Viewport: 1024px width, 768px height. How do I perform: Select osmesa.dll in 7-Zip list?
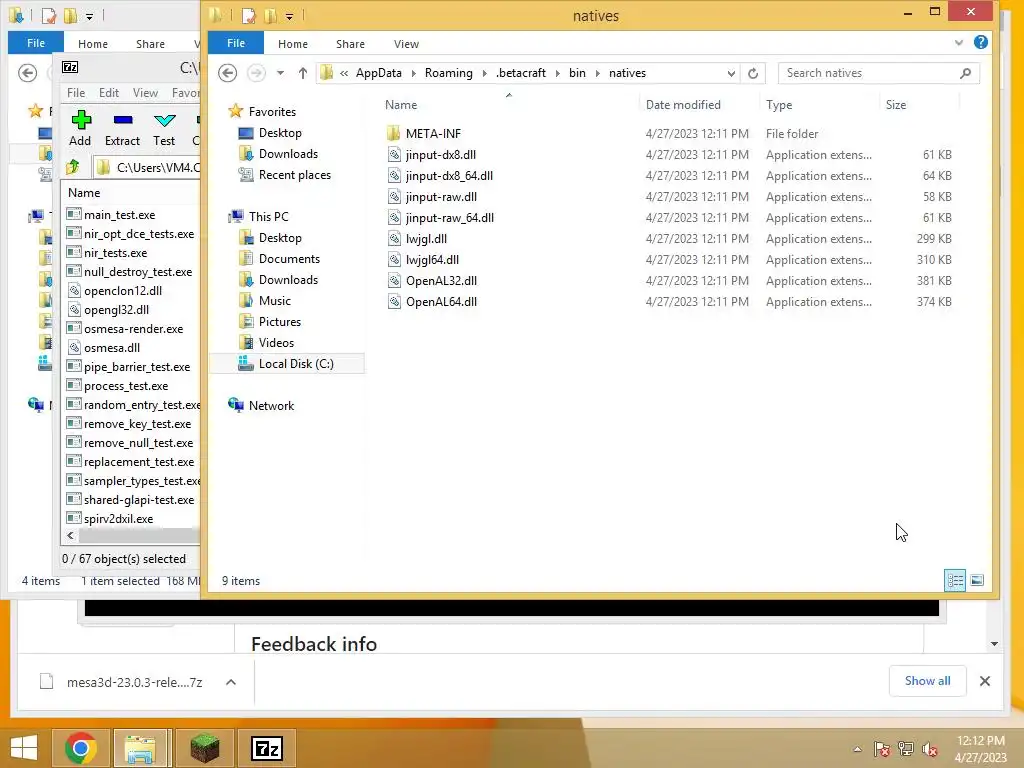coord(112,348)
